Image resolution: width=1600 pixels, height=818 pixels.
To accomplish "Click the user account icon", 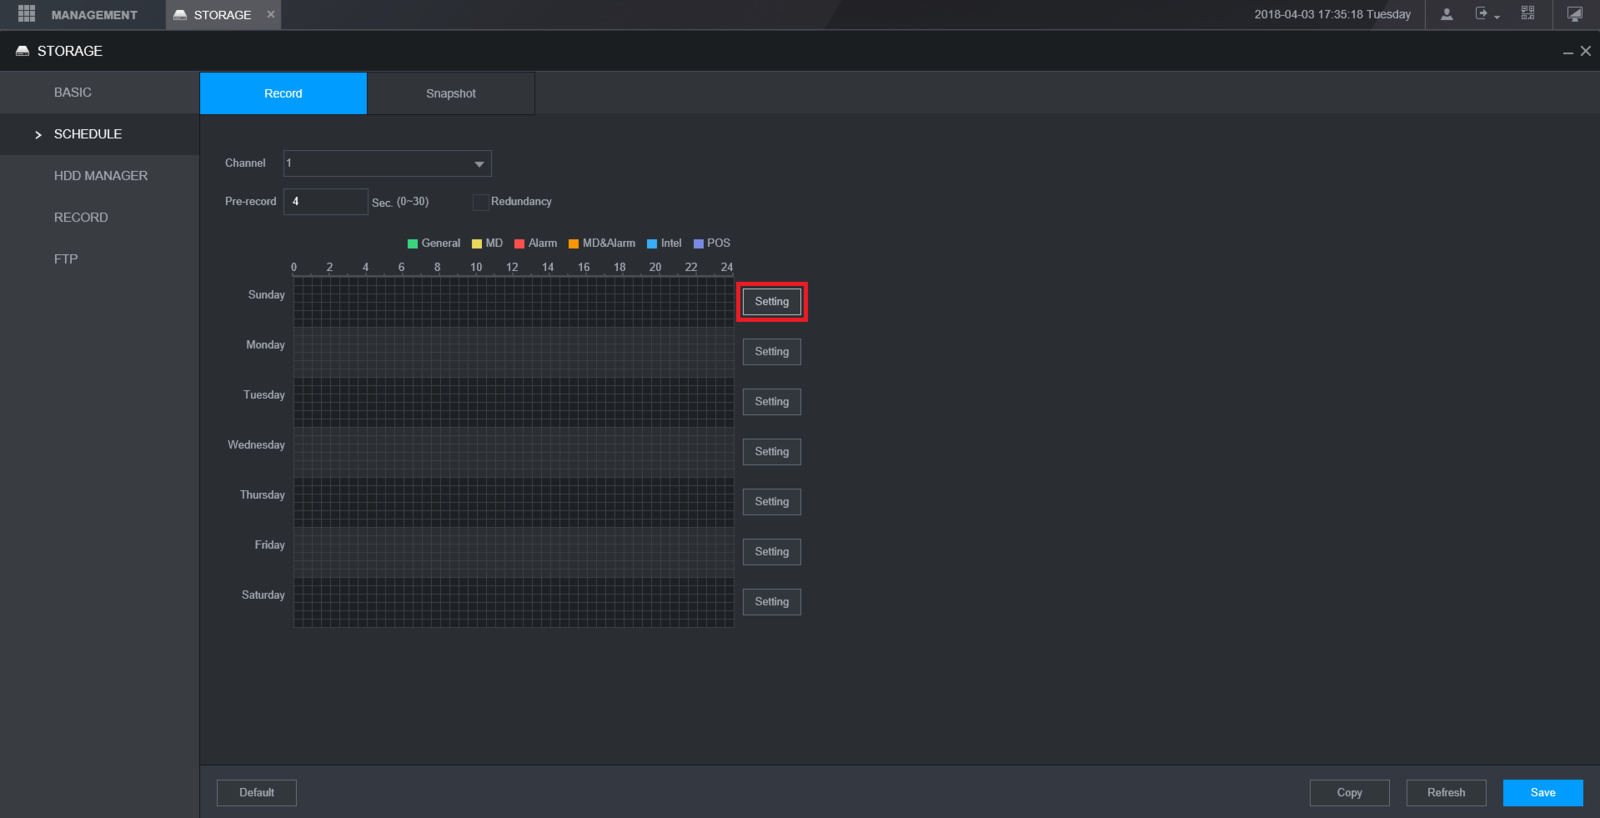I will click(1446, 14).
